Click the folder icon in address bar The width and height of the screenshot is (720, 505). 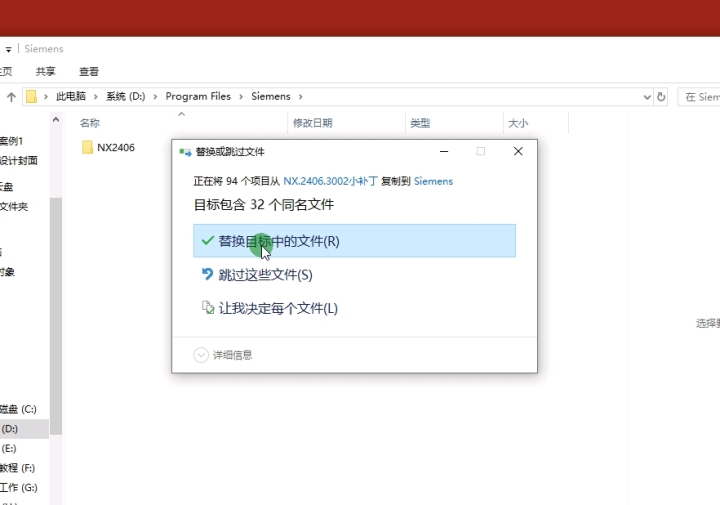click(x=31, y=96)
